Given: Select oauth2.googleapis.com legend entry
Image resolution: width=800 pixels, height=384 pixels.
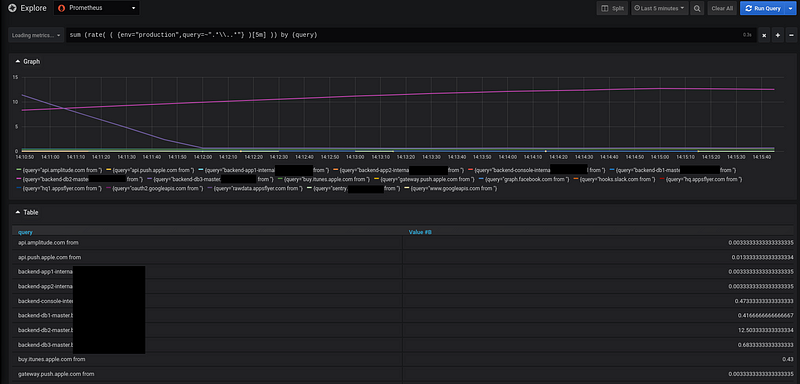Looking at the screenshot, I should (x=155, y=189).
